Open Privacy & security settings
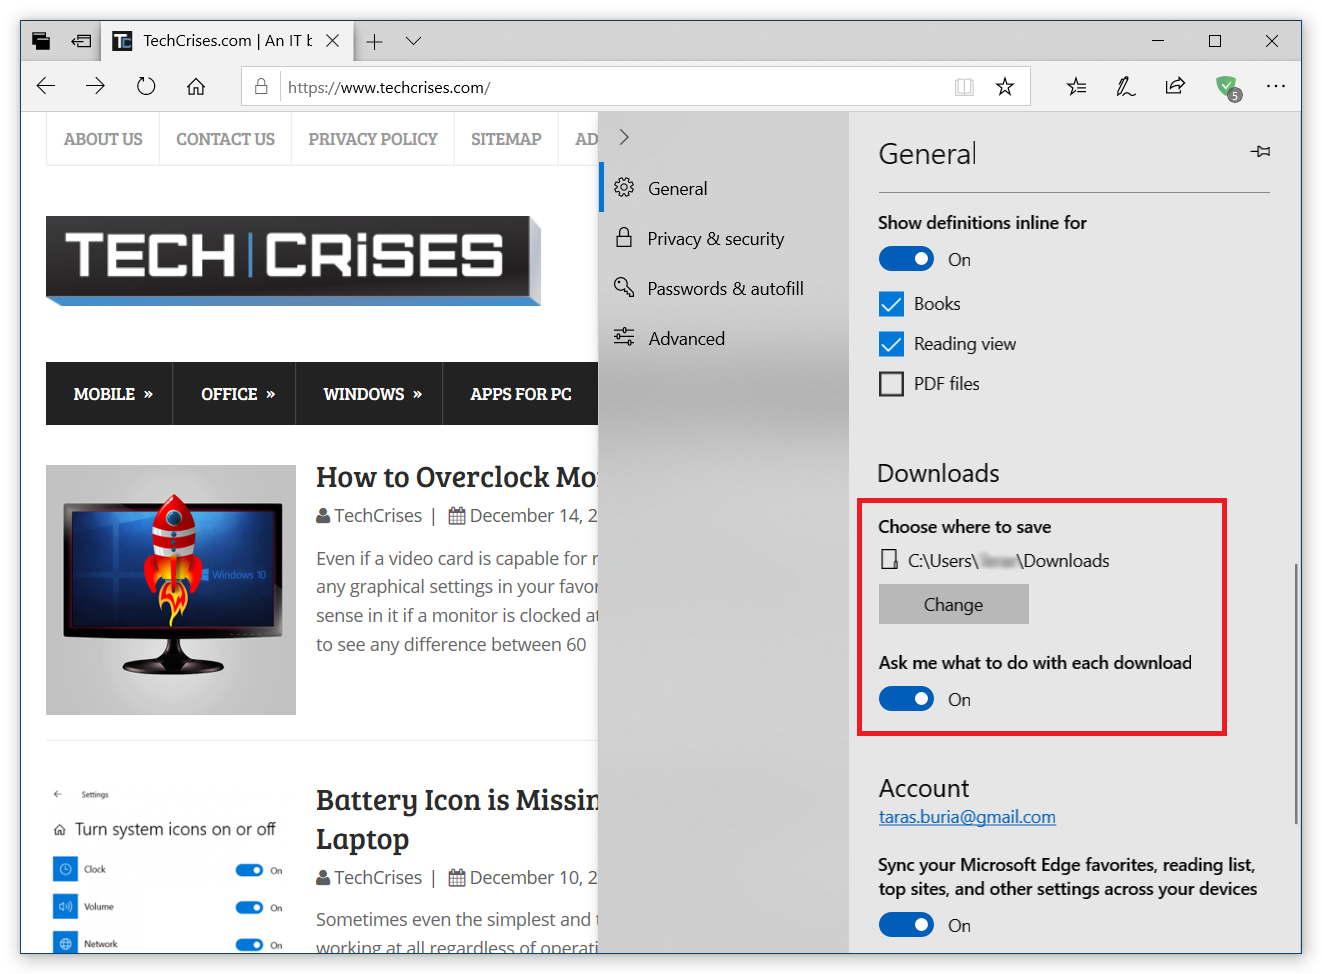This screenshot has height=974, width=1322. coord(724,238)
